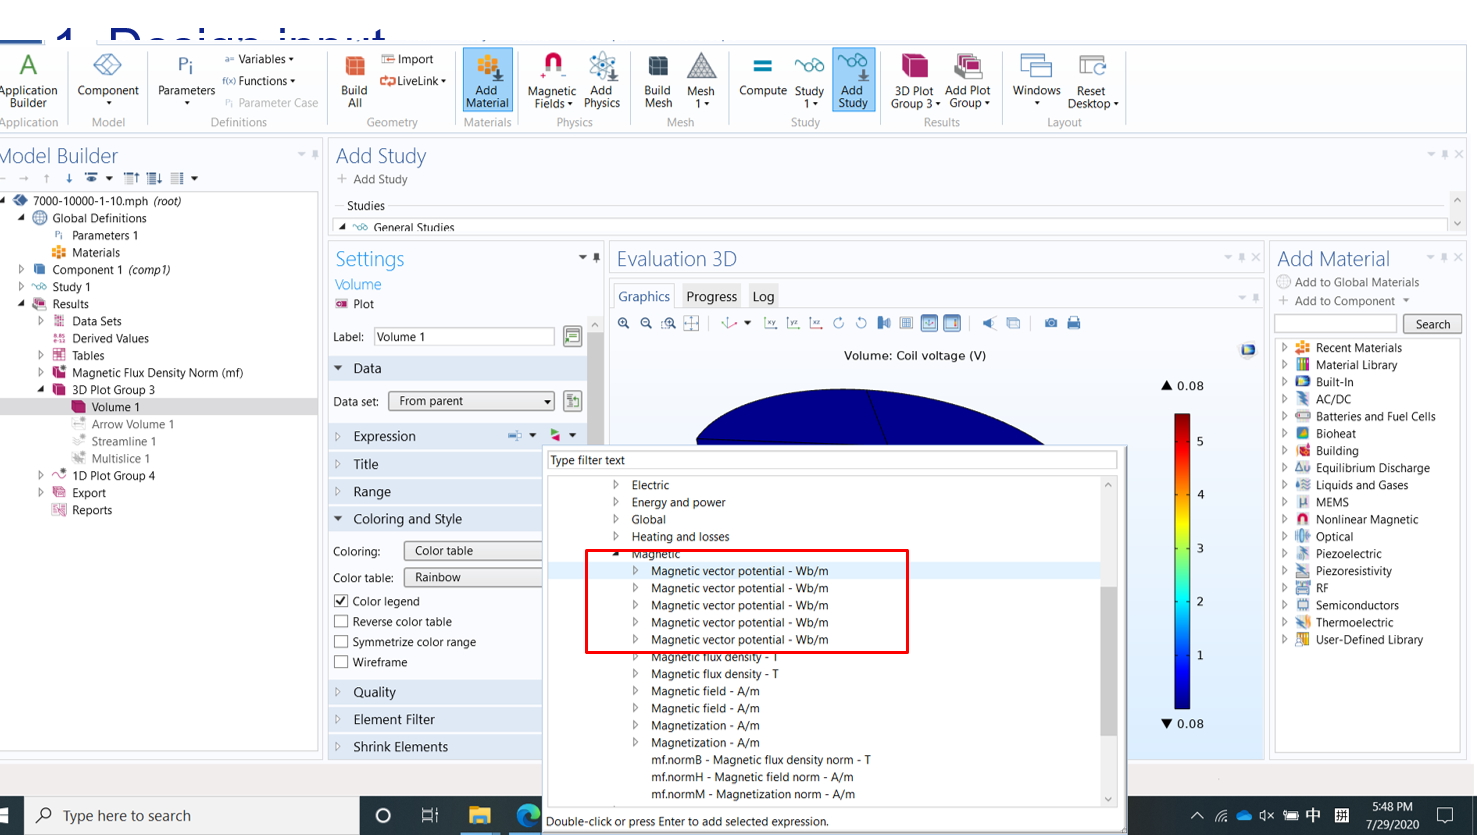Expand Heating and losses group
This screenshot has width=1477, height=835.
(616, 537)
